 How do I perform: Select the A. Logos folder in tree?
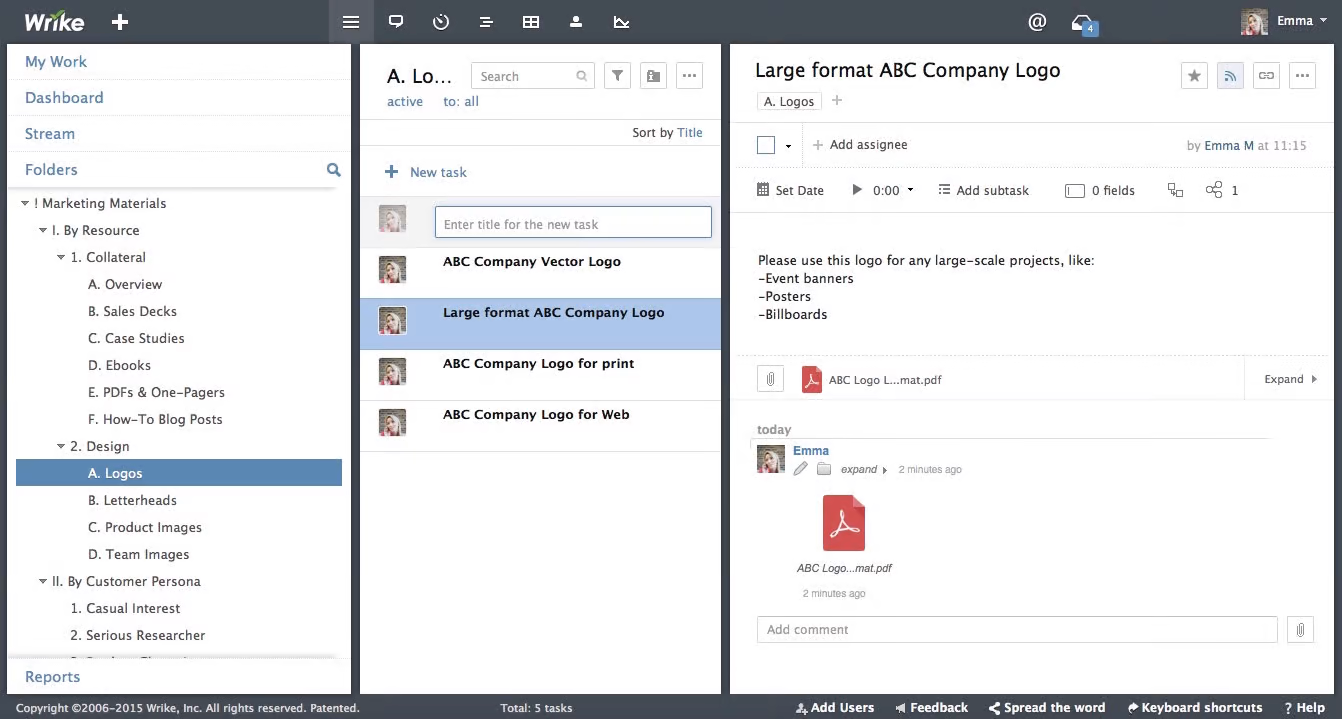click(179, 473)
